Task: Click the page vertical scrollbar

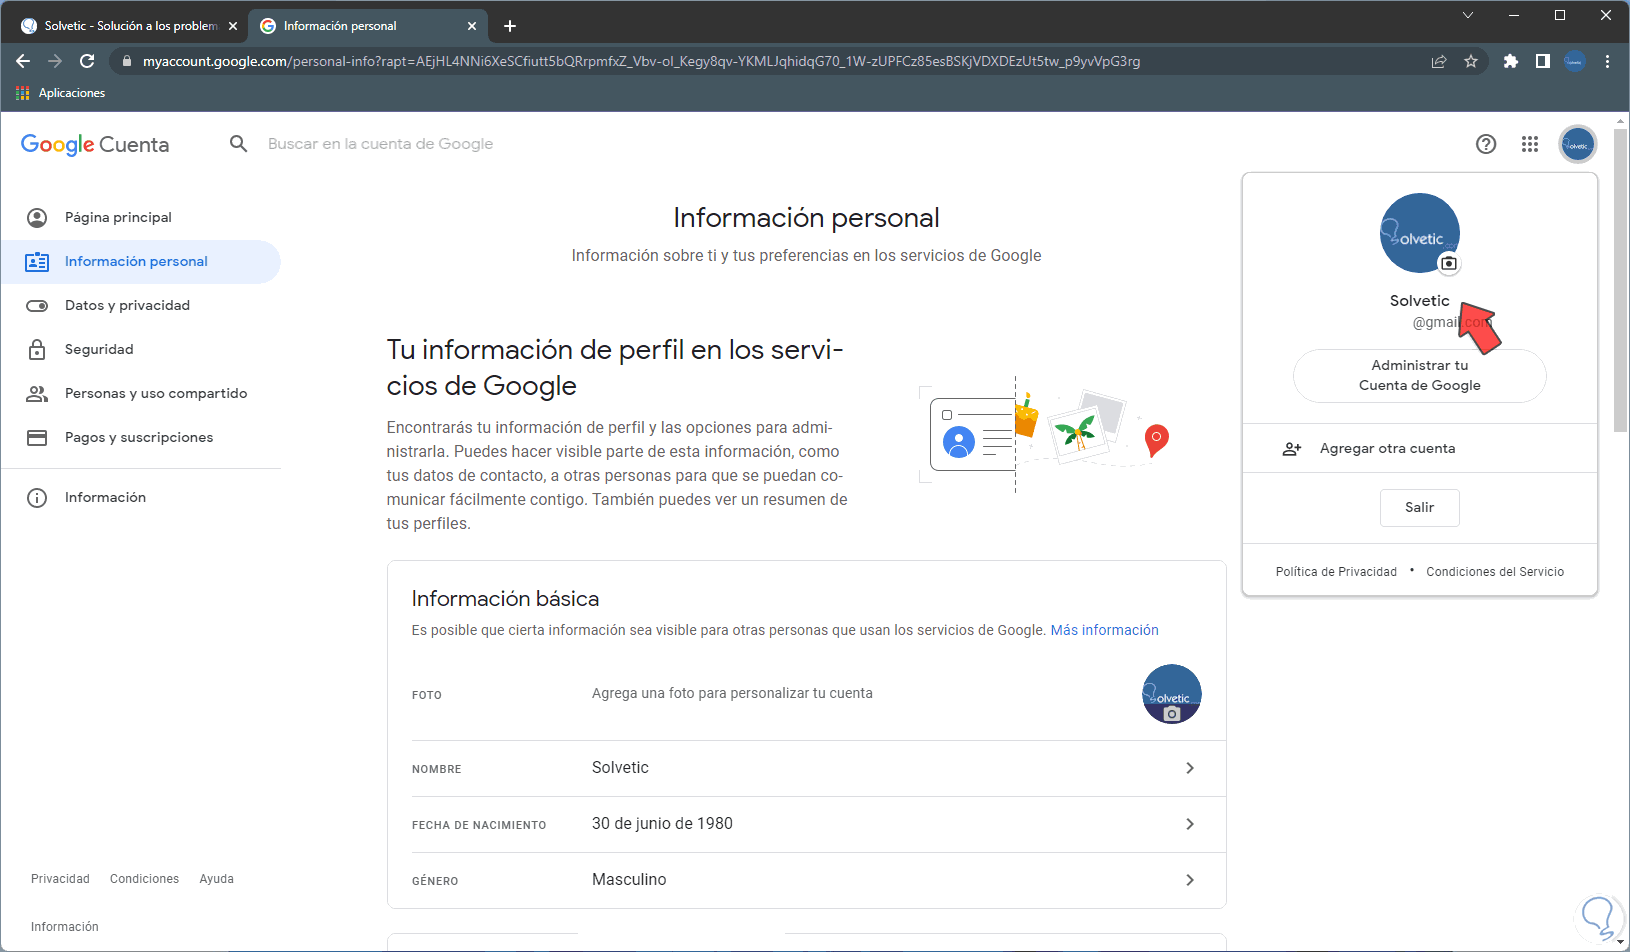Action: [1621, 280]
